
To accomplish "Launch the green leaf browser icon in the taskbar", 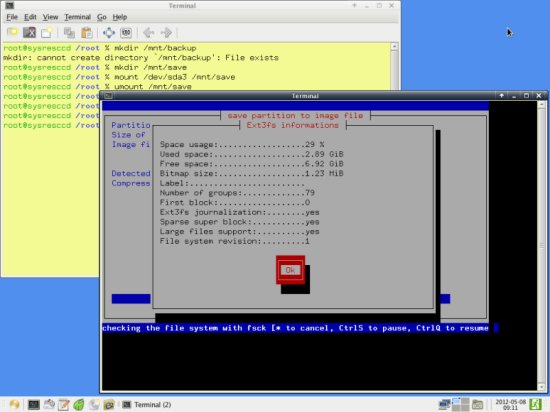I will 79,405.
